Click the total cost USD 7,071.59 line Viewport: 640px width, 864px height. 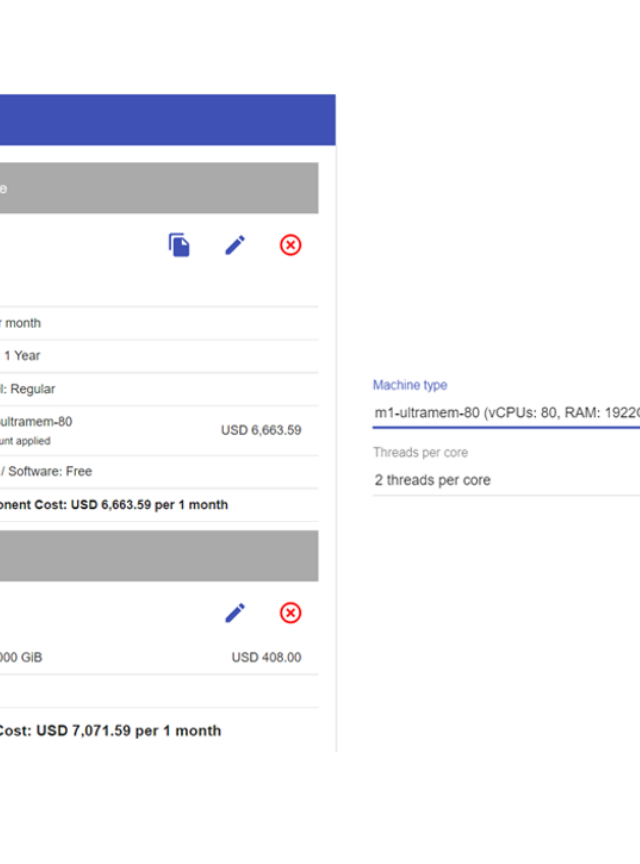pyautogui.click(x=110, y=731)
